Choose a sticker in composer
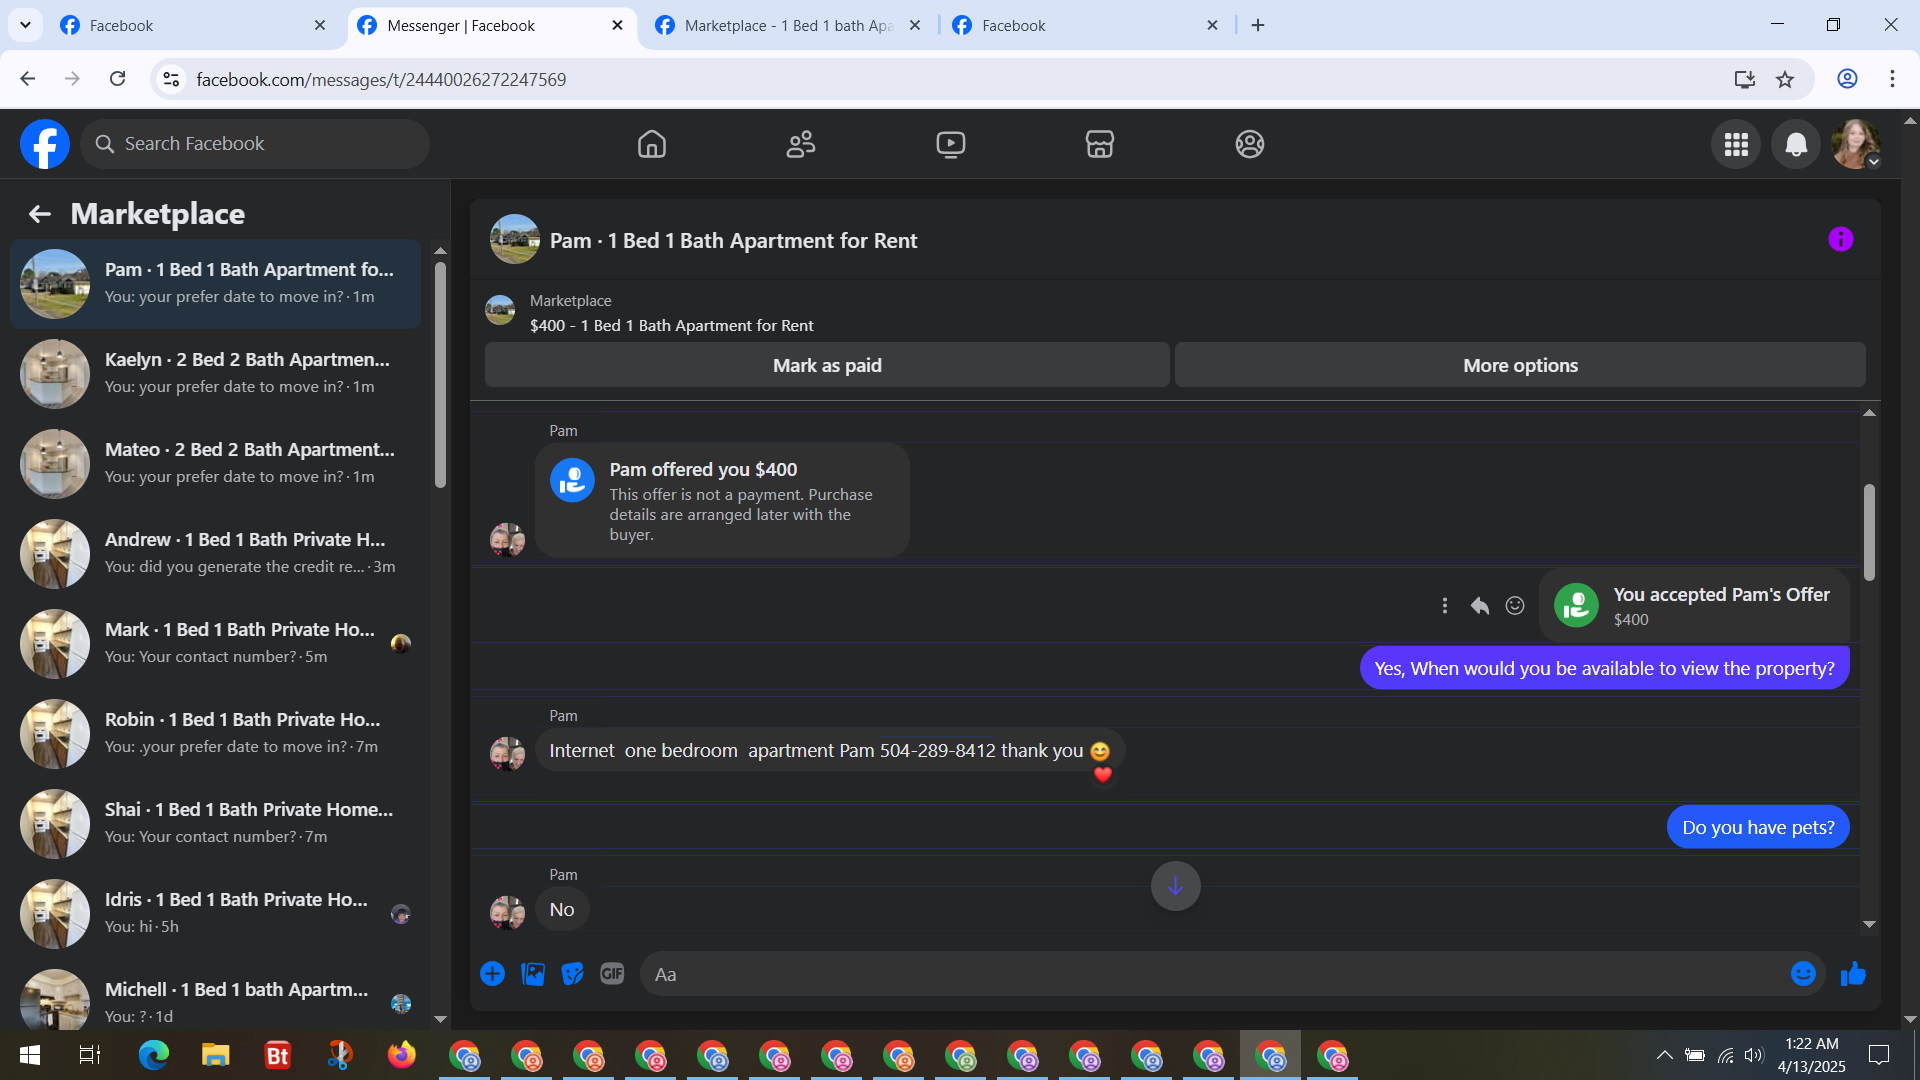Viewport: 1920px width, 1080px height. [x=572, y=974]
